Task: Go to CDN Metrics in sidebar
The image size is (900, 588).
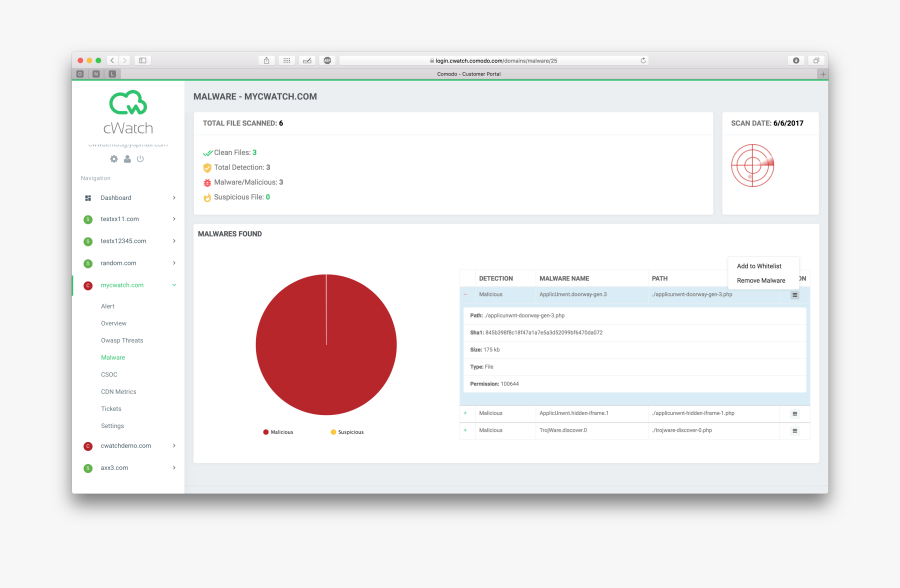Action: [119, 392]
